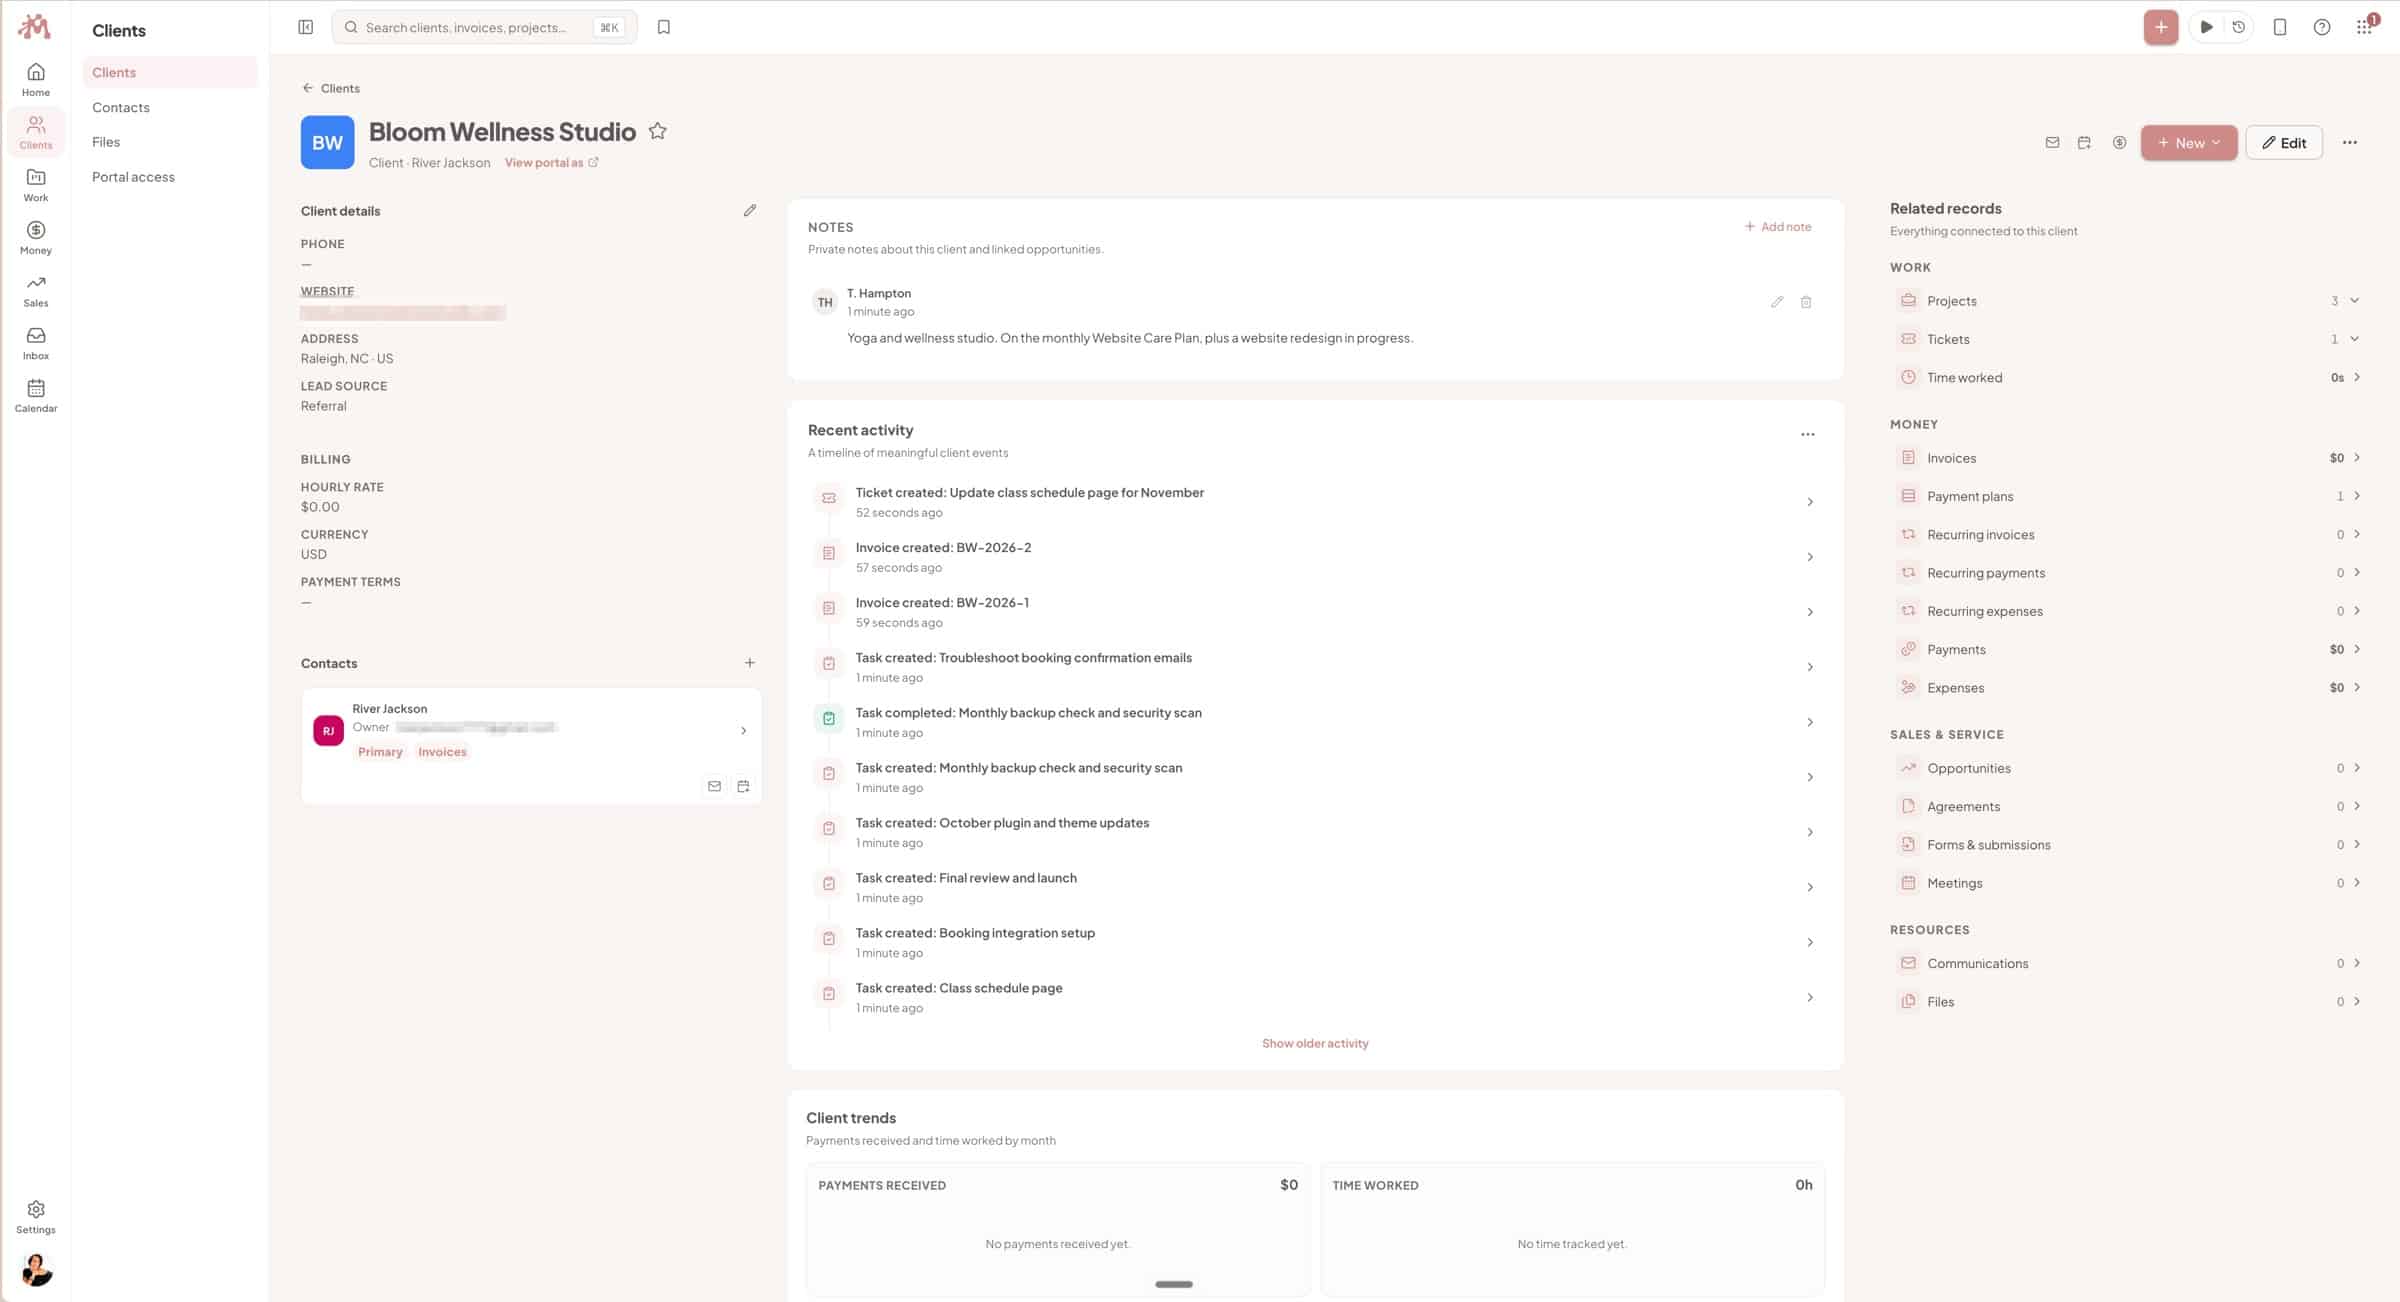Open the Sales section icon

[36, 291]
